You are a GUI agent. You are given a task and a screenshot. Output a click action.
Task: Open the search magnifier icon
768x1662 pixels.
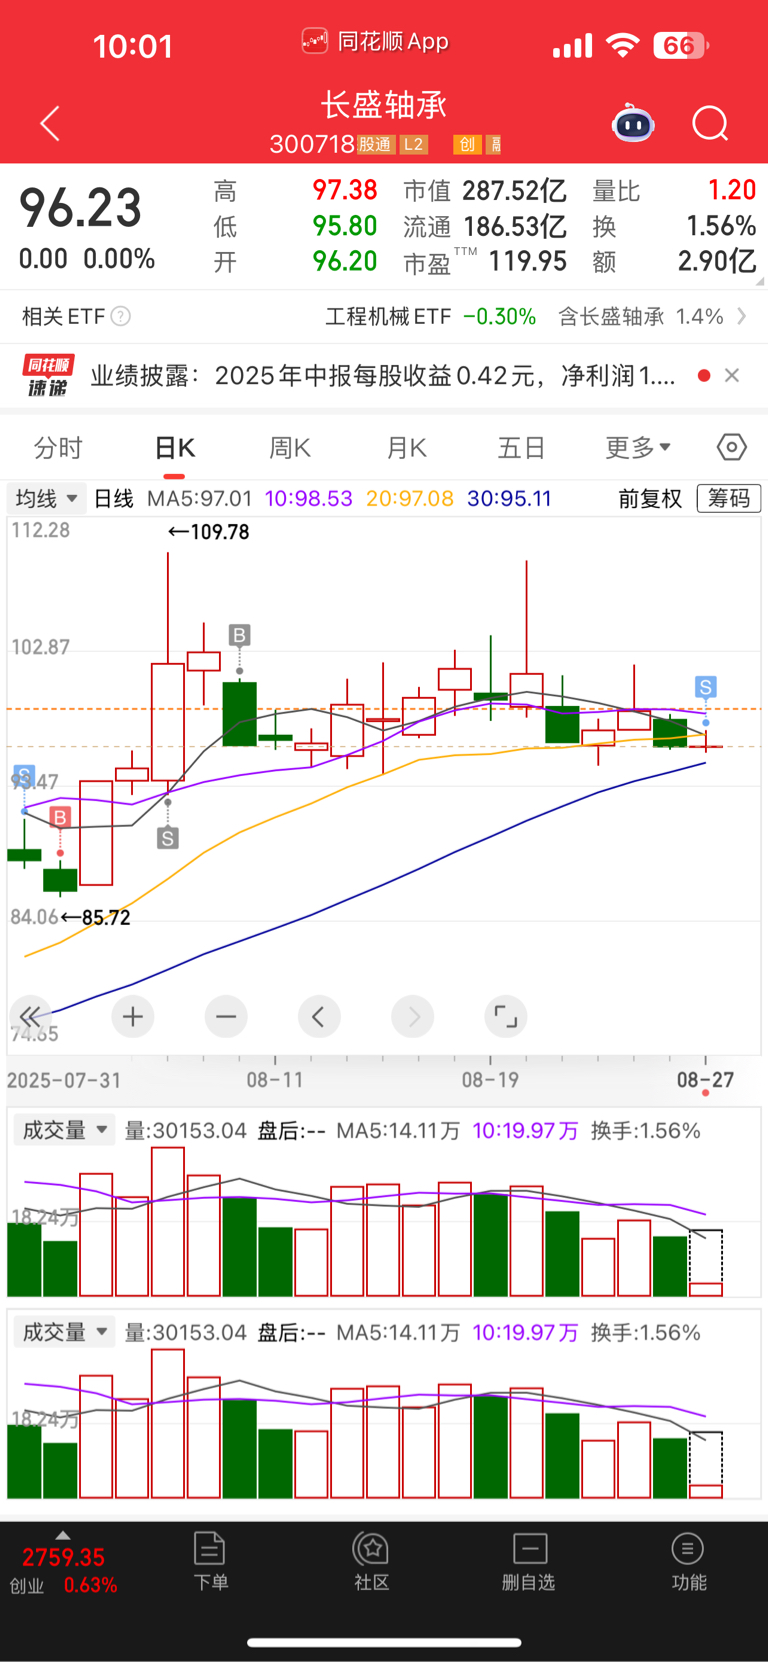tap(710, 124)
